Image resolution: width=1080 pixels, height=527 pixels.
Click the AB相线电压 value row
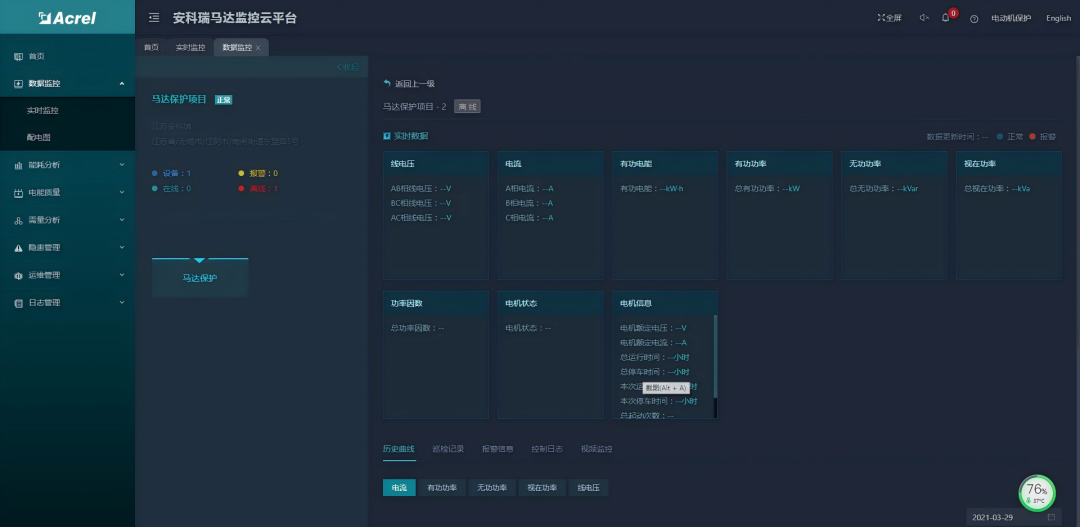(421, 188)
